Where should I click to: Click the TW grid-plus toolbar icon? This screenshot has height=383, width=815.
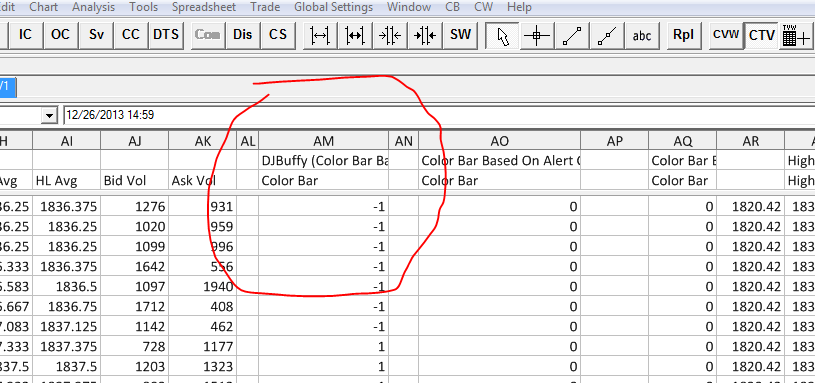[796, 35]
